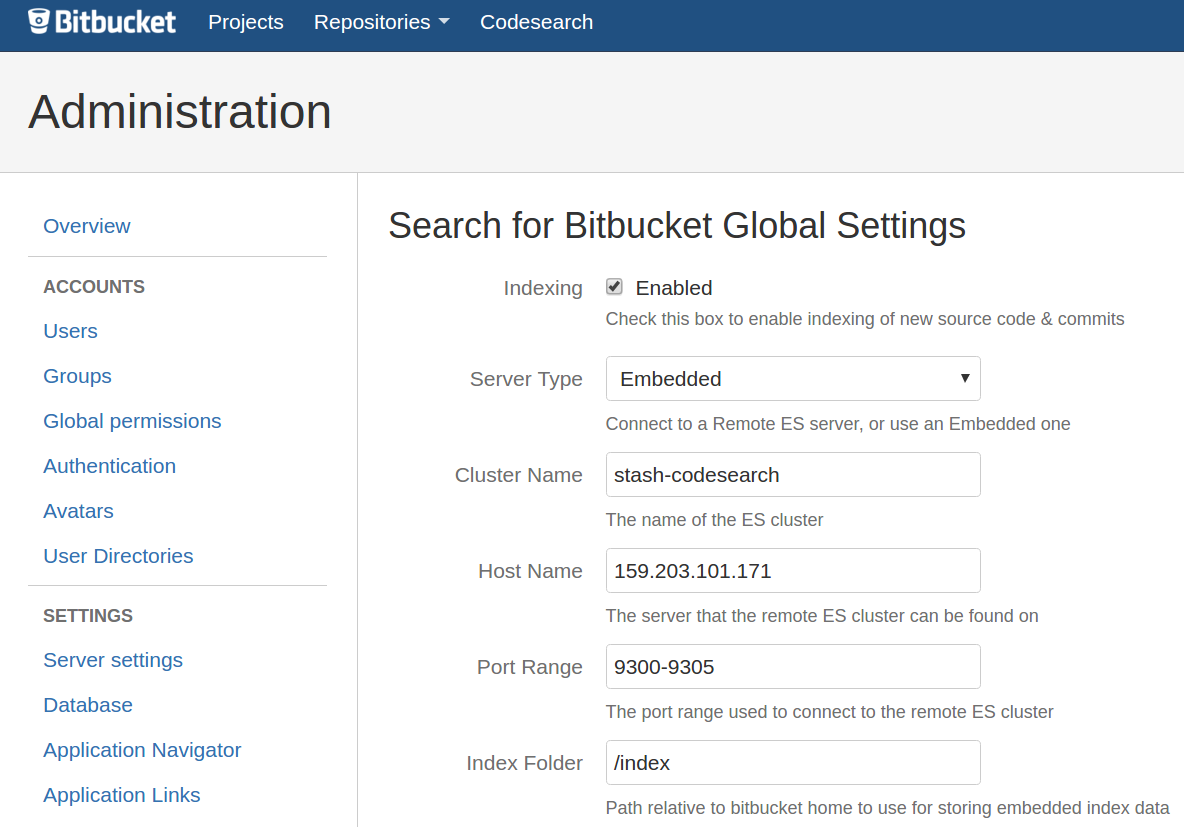Open the Authentication settings page
Image resolution: width=1184 pixels, height=827 pixels.
click(x=109, y=466)
